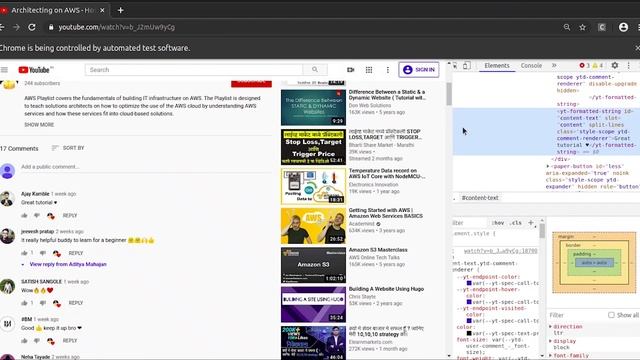Viewport: 640px width, 360px height.
Task: Reply to Ajay Kamble's comment
Action: tap(70, 215)
